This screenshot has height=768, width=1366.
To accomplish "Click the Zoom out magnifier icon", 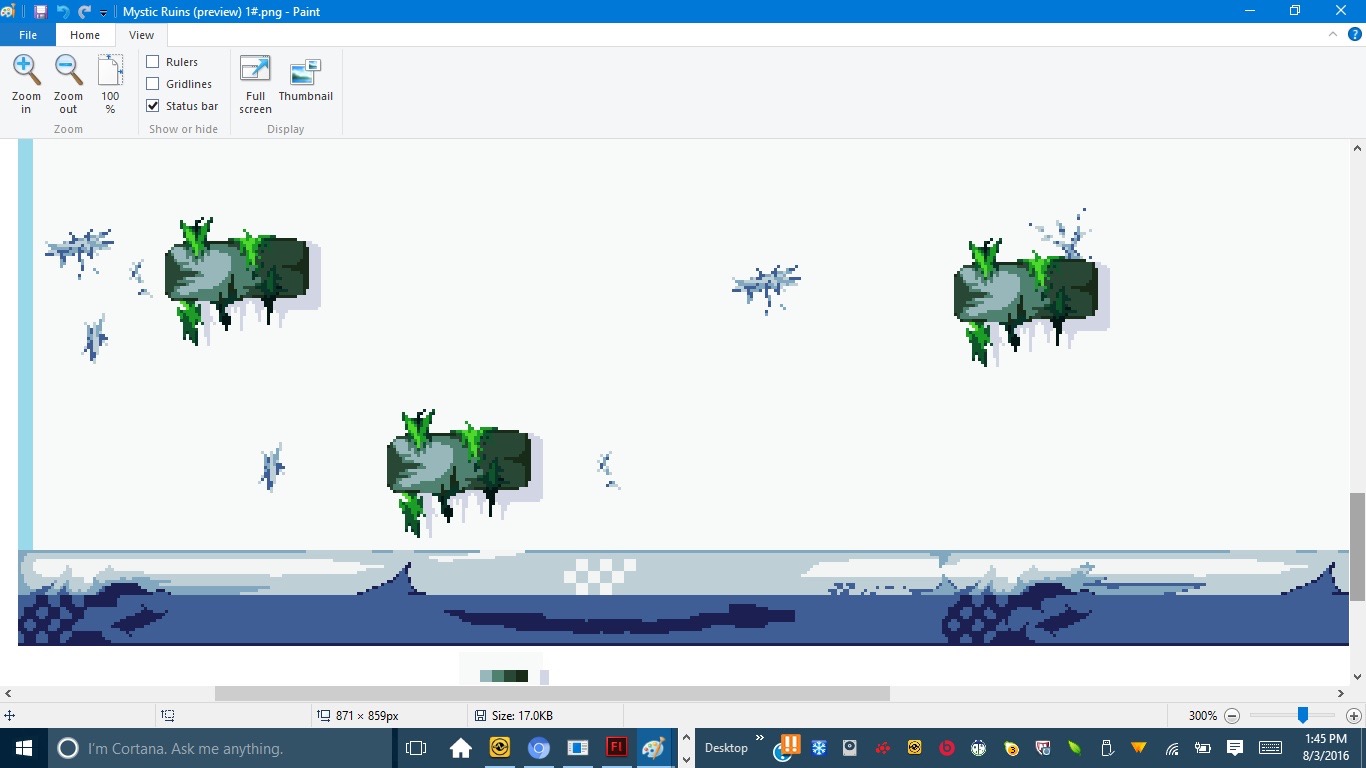I will (68, 71).
